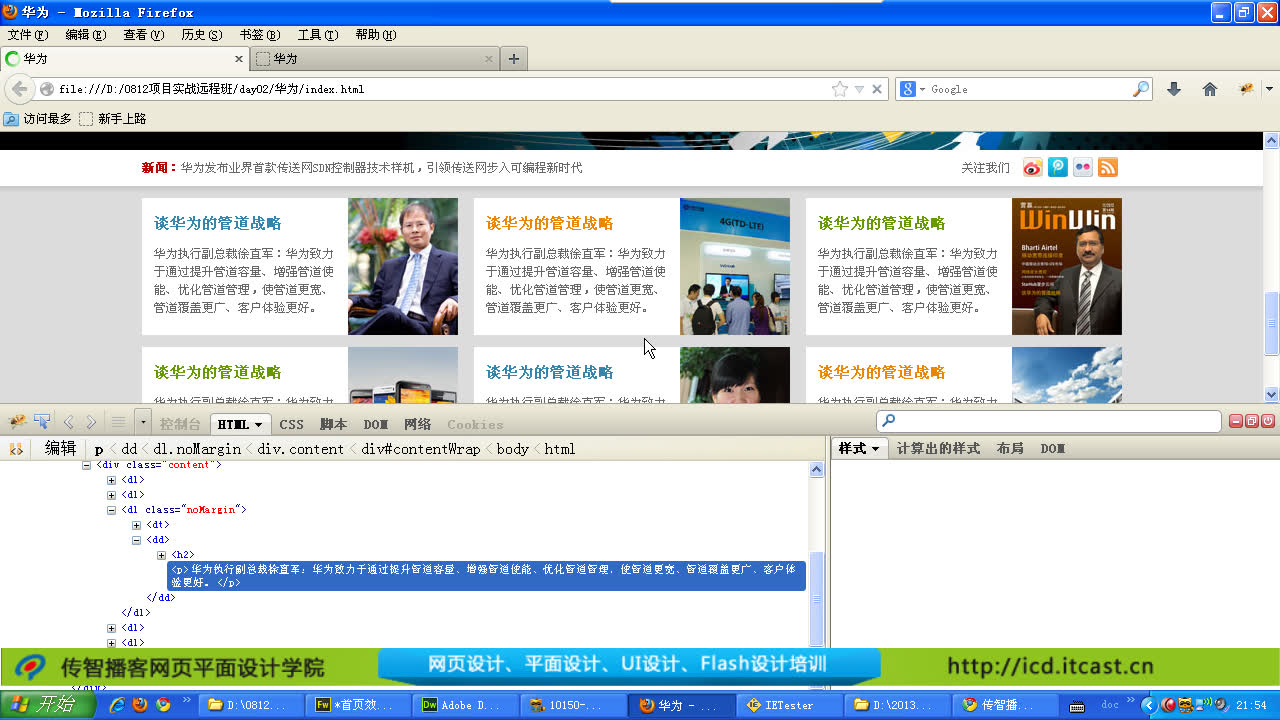
Task: Go back in Firebug panel history
Action: [69, 423]
